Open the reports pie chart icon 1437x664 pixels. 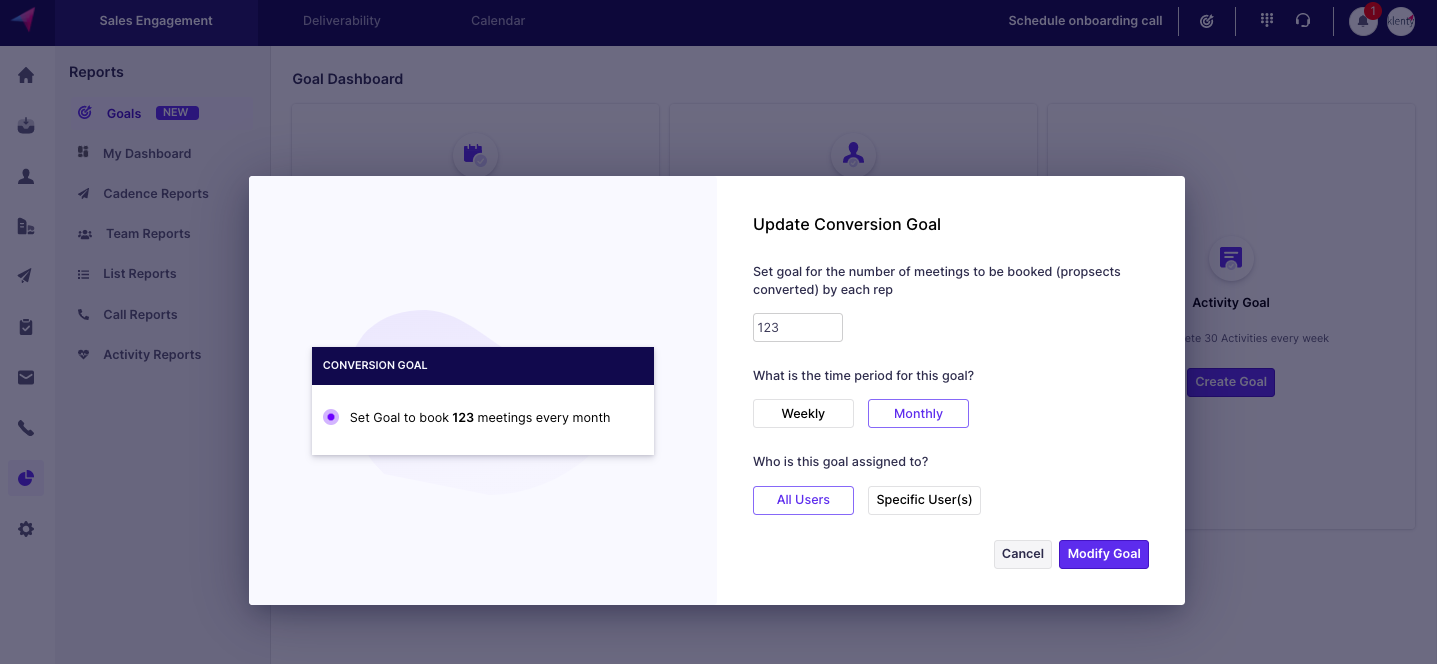click(26, 478)
